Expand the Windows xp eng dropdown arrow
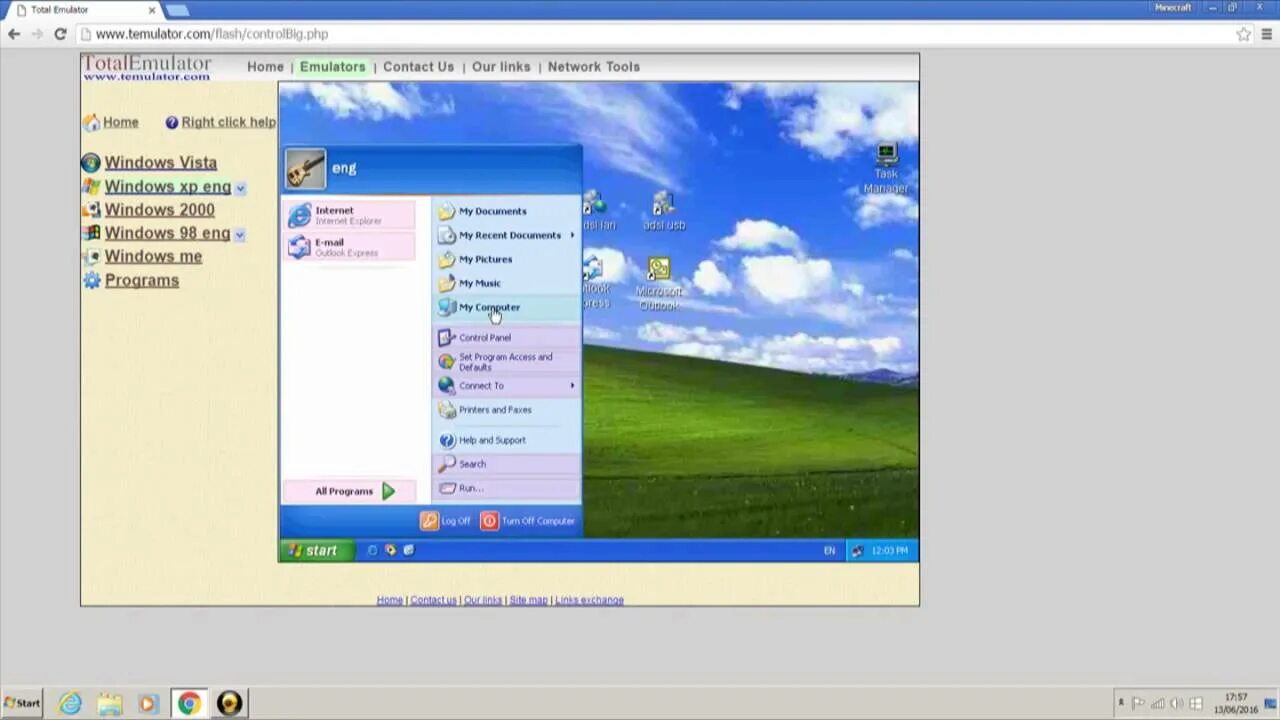1280x720 pixels. tap(239, 187)
